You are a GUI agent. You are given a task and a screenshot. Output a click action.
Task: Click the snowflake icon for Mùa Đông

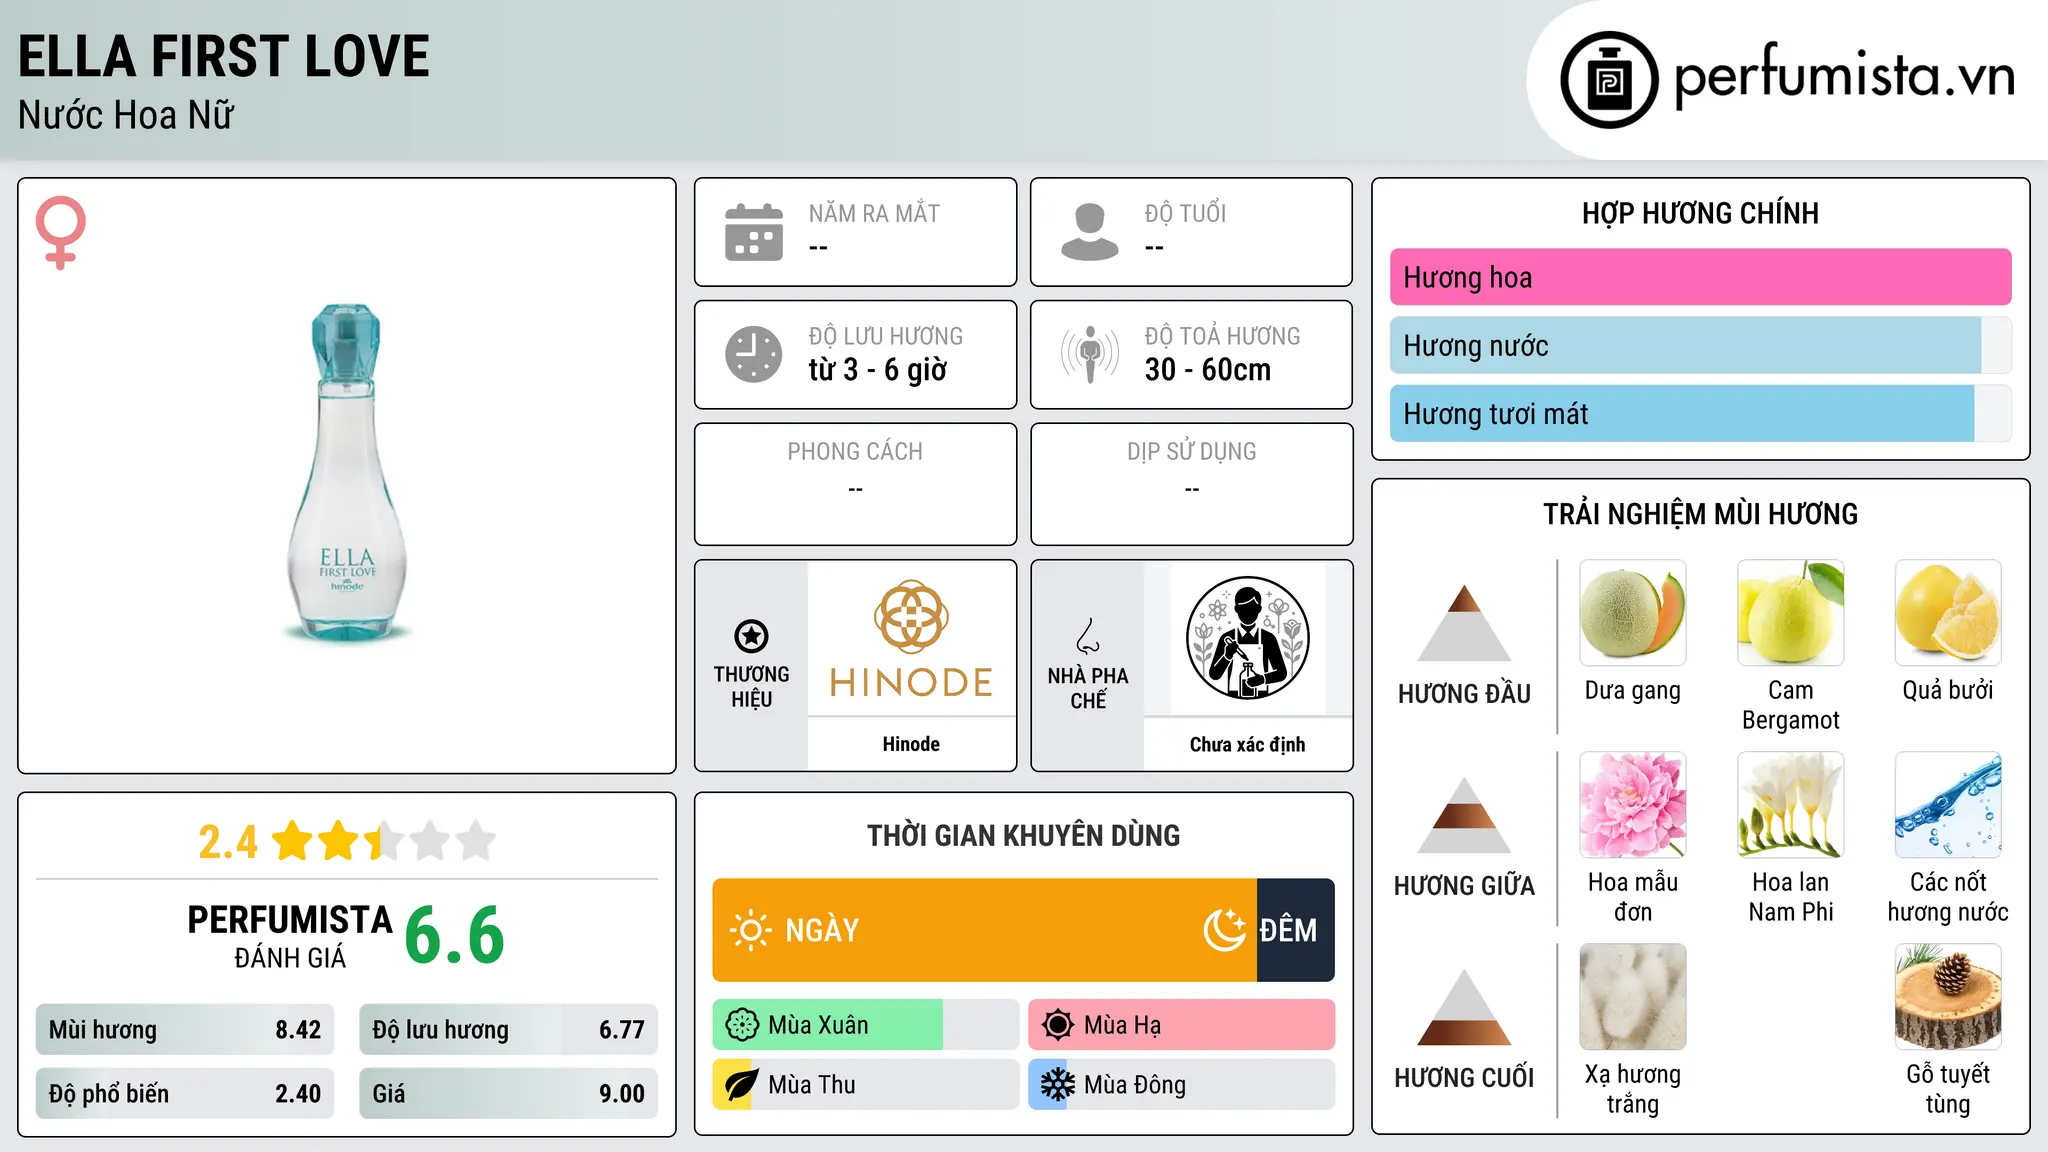(1058, 1085)
